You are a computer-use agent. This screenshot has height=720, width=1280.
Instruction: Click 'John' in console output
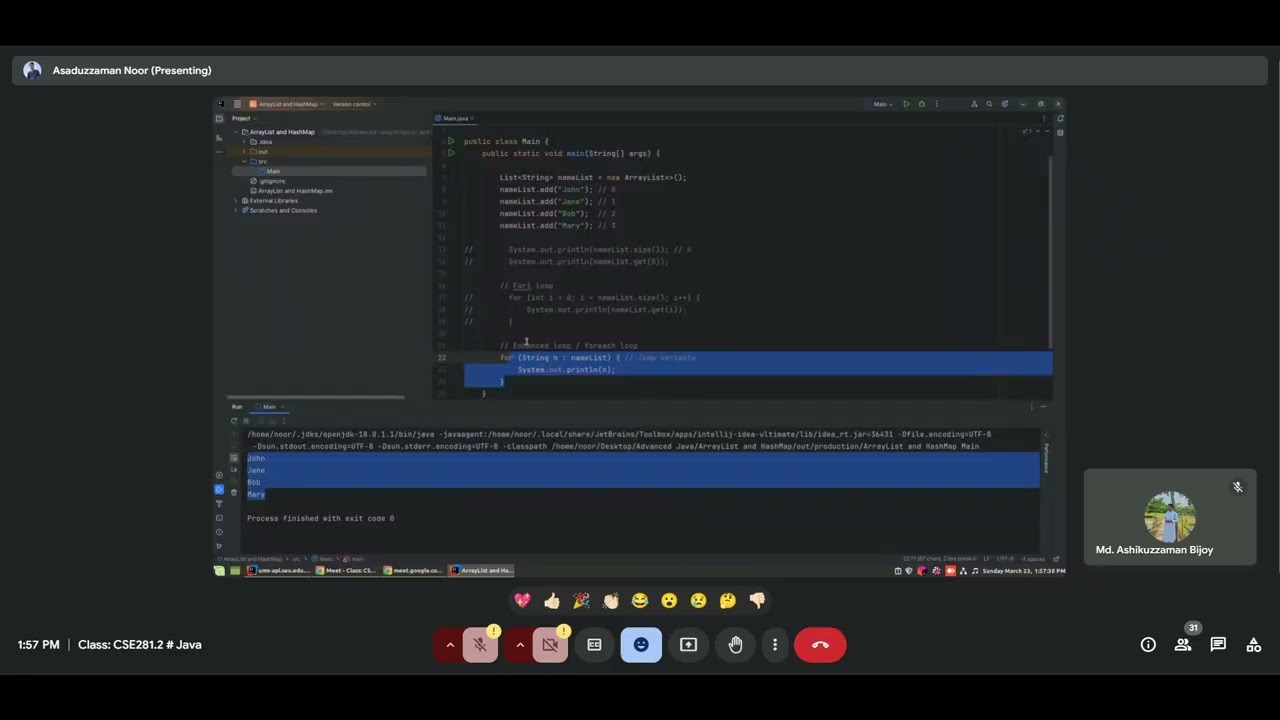256,458
